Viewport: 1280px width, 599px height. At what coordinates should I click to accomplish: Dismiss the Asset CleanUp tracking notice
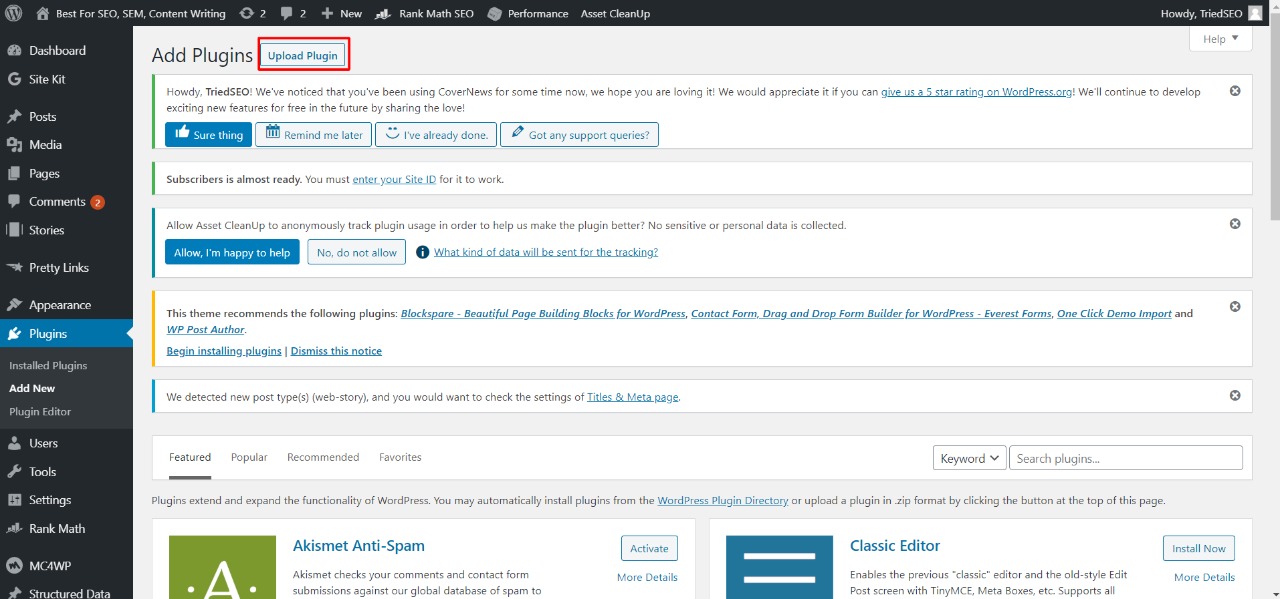[1235, 224]
